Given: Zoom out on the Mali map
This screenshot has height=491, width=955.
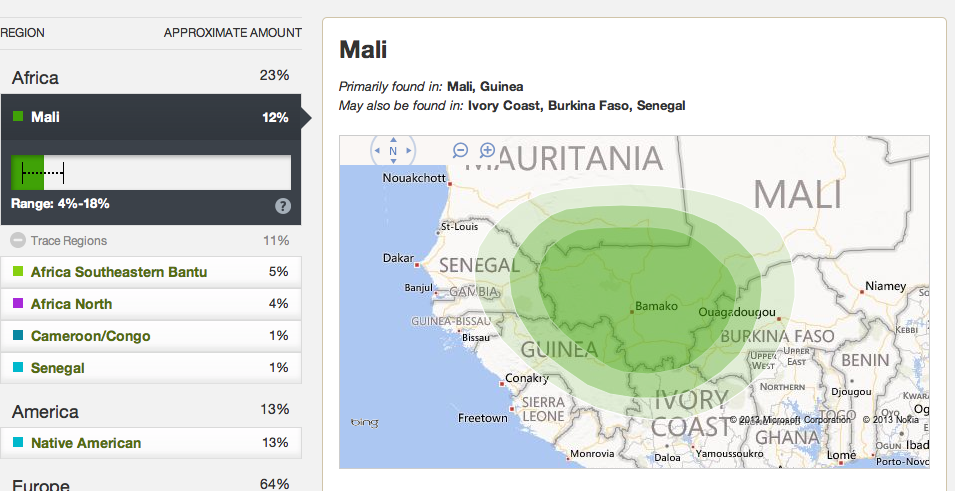Looking at the screenshot, I should tap(461, 150).
